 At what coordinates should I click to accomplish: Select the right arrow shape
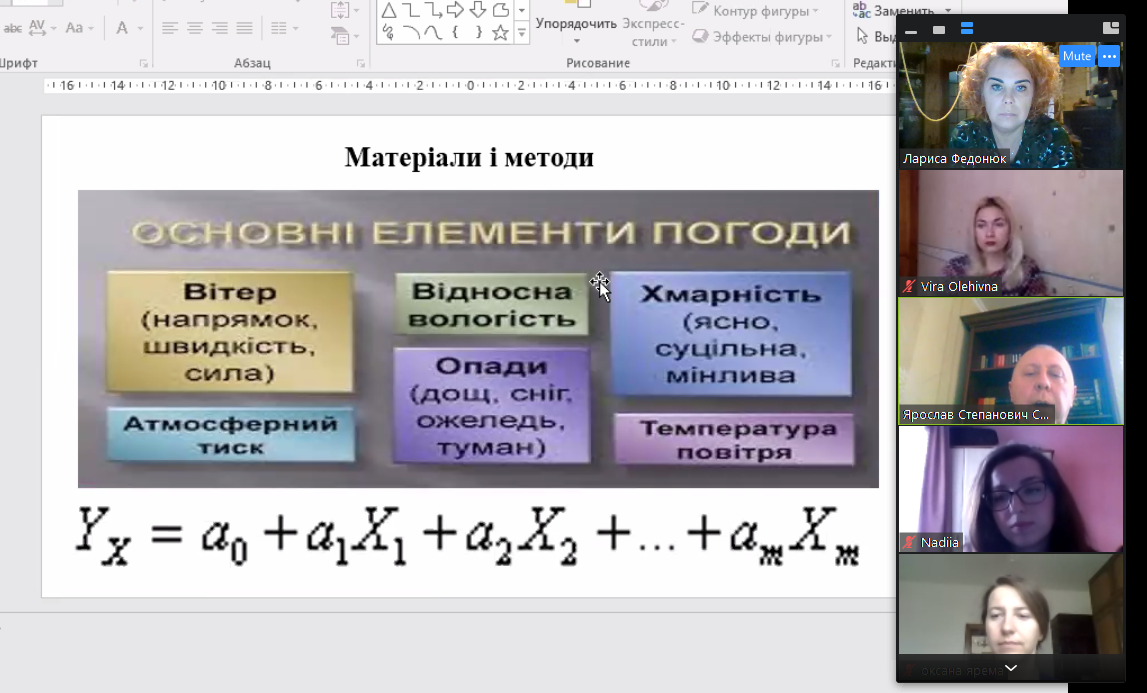(x=455, y=11)
